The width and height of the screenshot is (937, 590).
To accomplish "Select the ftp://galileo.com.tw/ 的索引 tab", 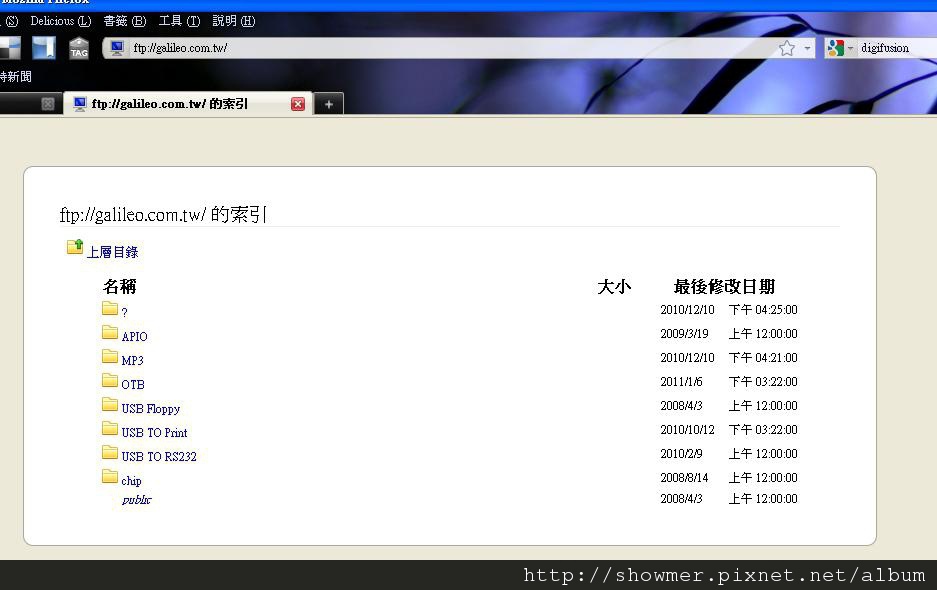I will [x=188, y=104].
